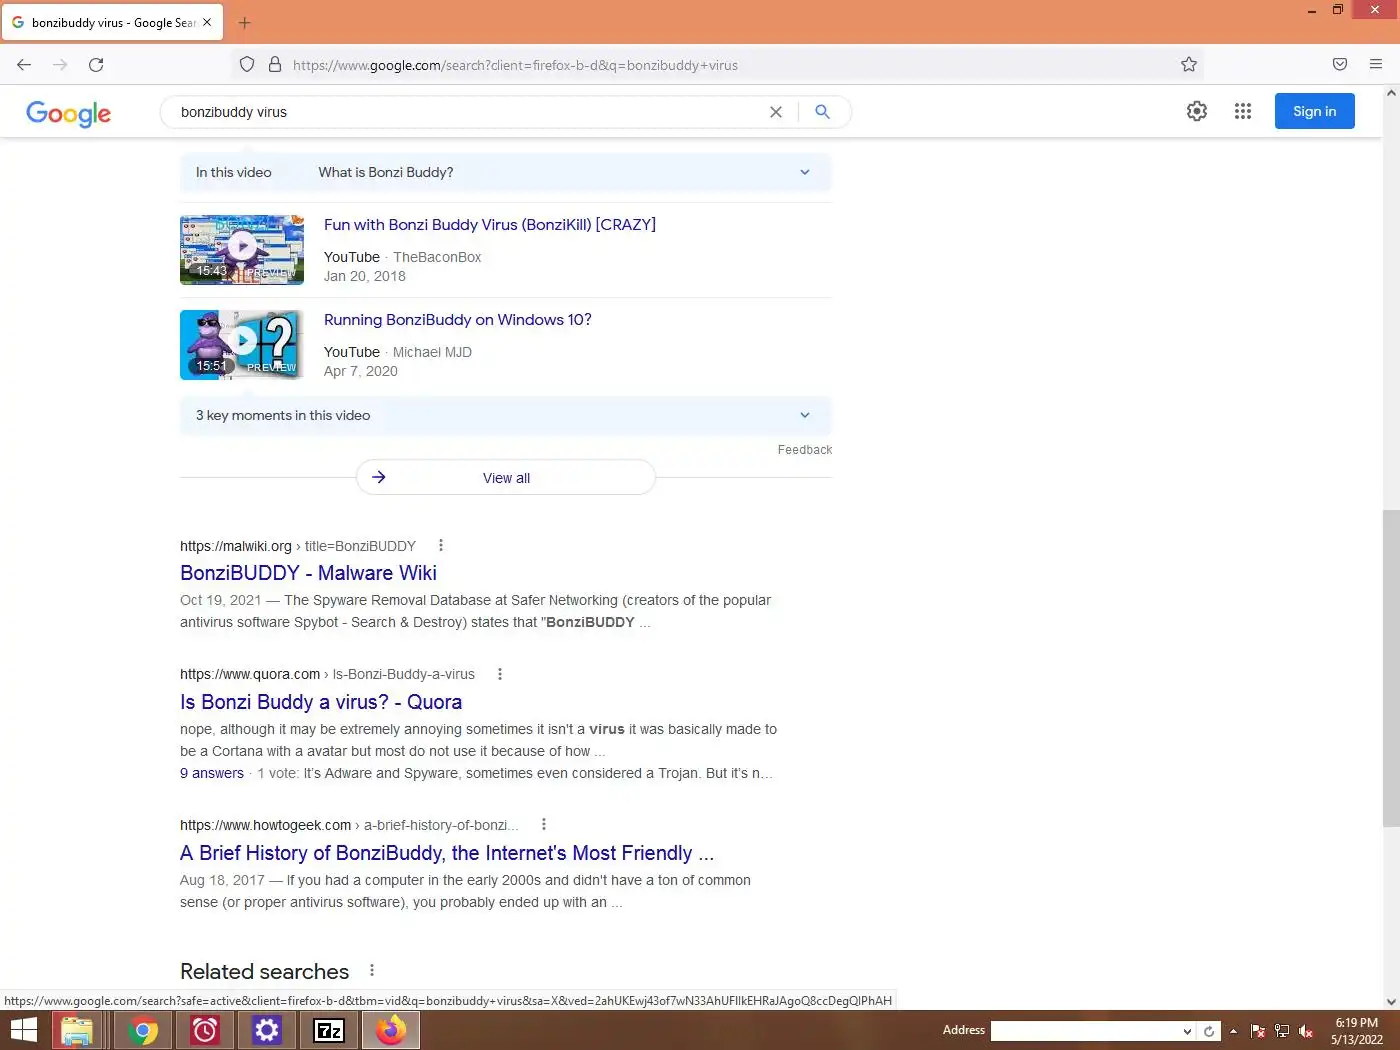
Task: Click View all videos button
Action: click(x=505, y=477)
